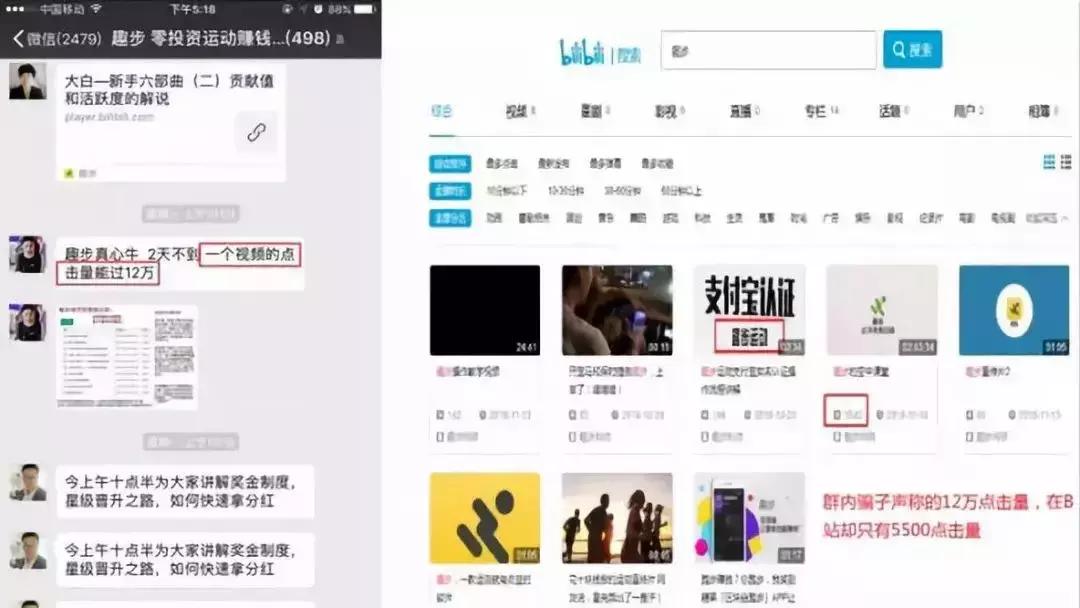The height and width of the screenshot is (608, 1080).
Task: Expand the 用户 search category
Action: 968,111
